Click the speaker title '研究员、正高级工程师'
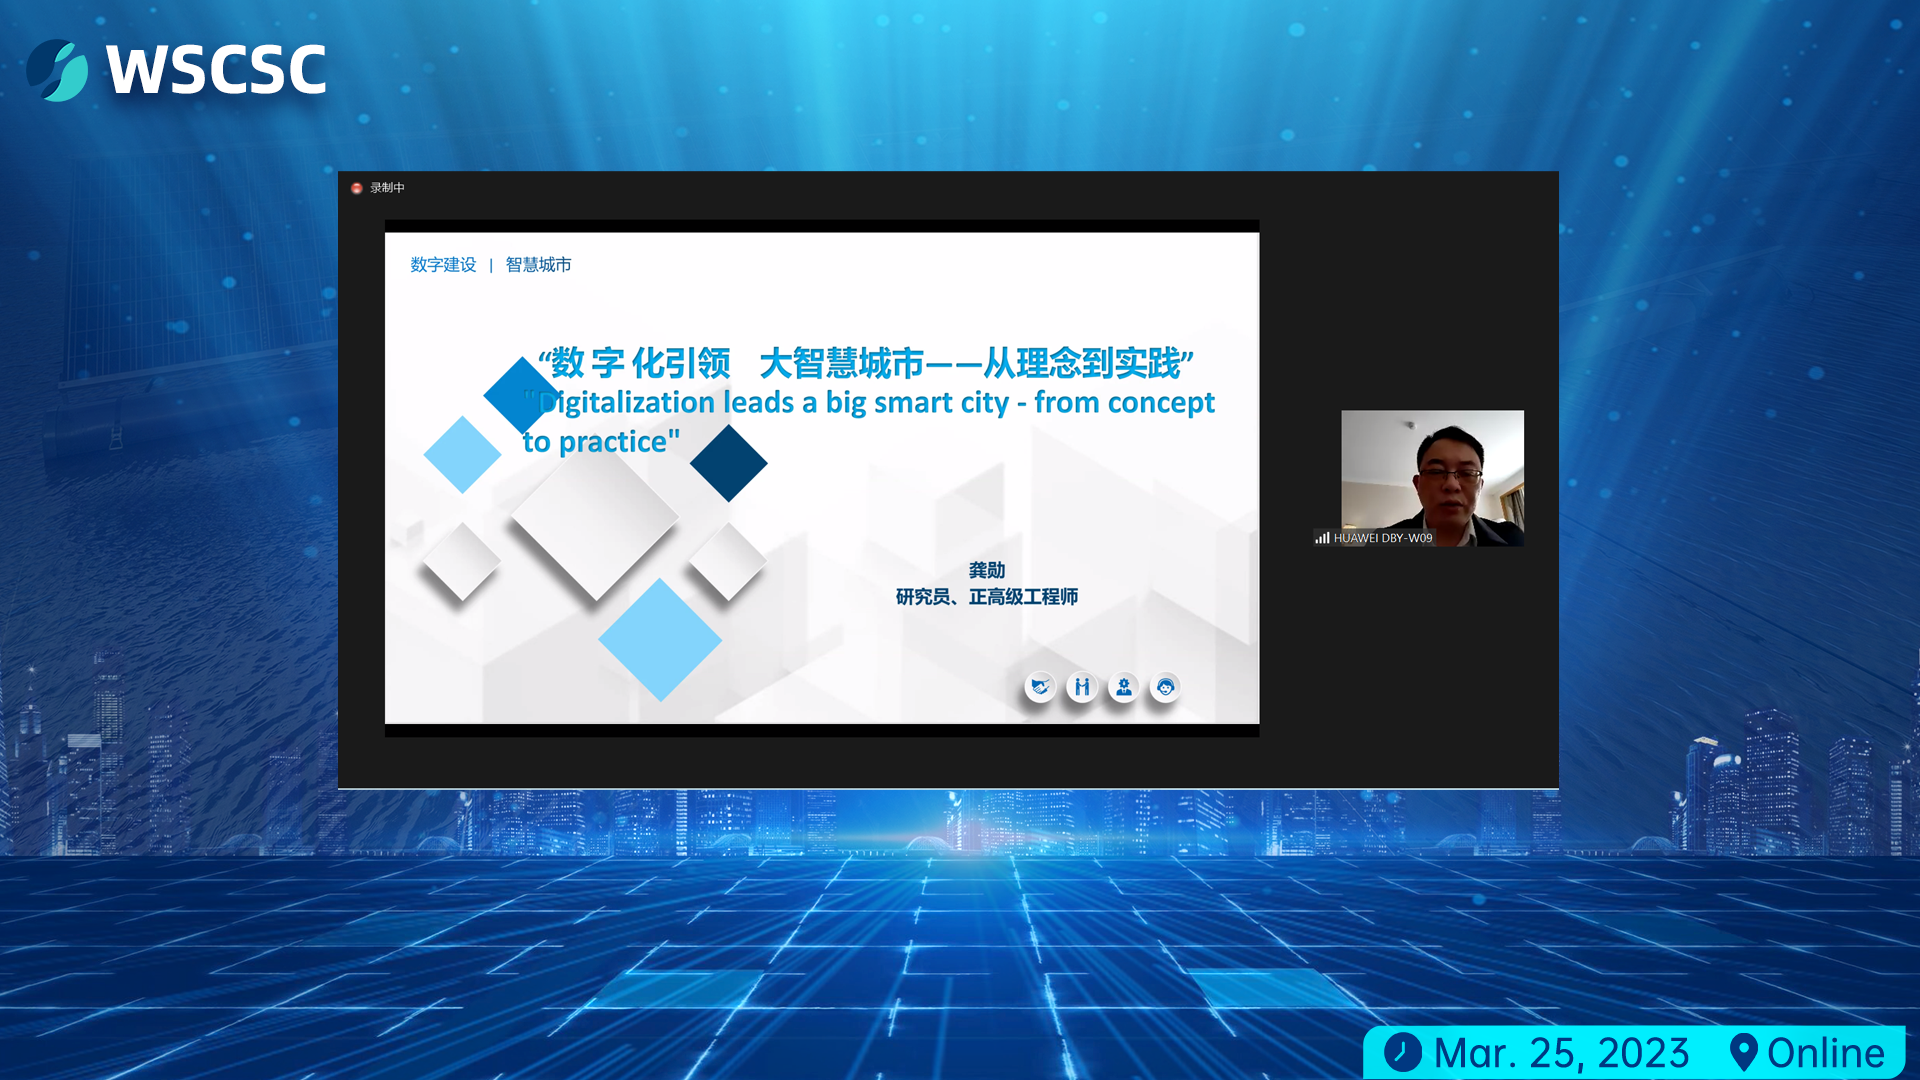The width and height of the screenshot is (1920, 1080). pos(987,597)
